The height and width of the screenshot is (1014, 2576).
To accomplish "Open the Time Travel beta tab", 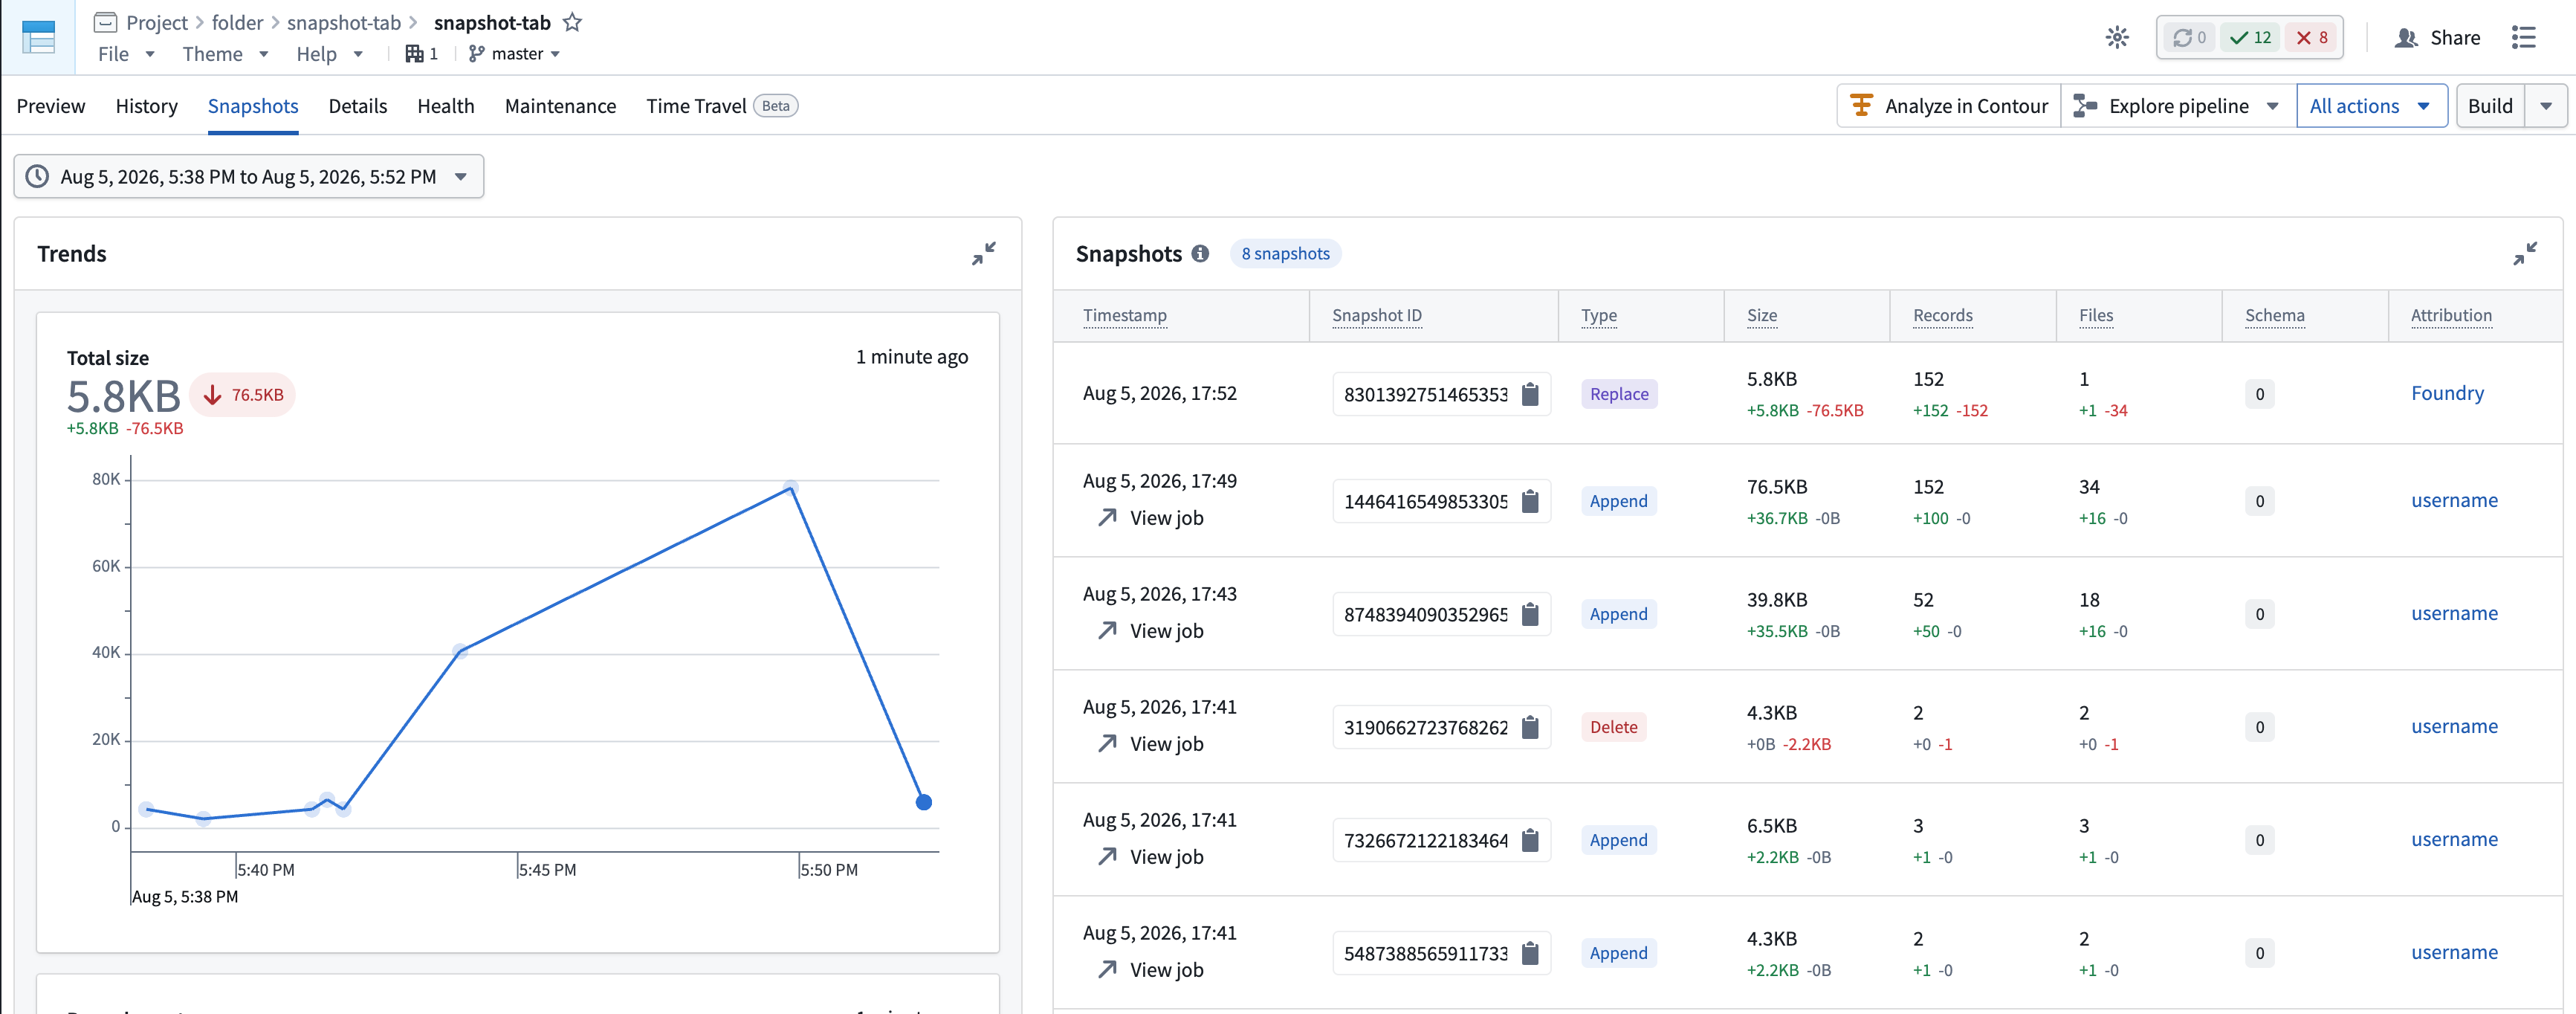I will point(722,106).
